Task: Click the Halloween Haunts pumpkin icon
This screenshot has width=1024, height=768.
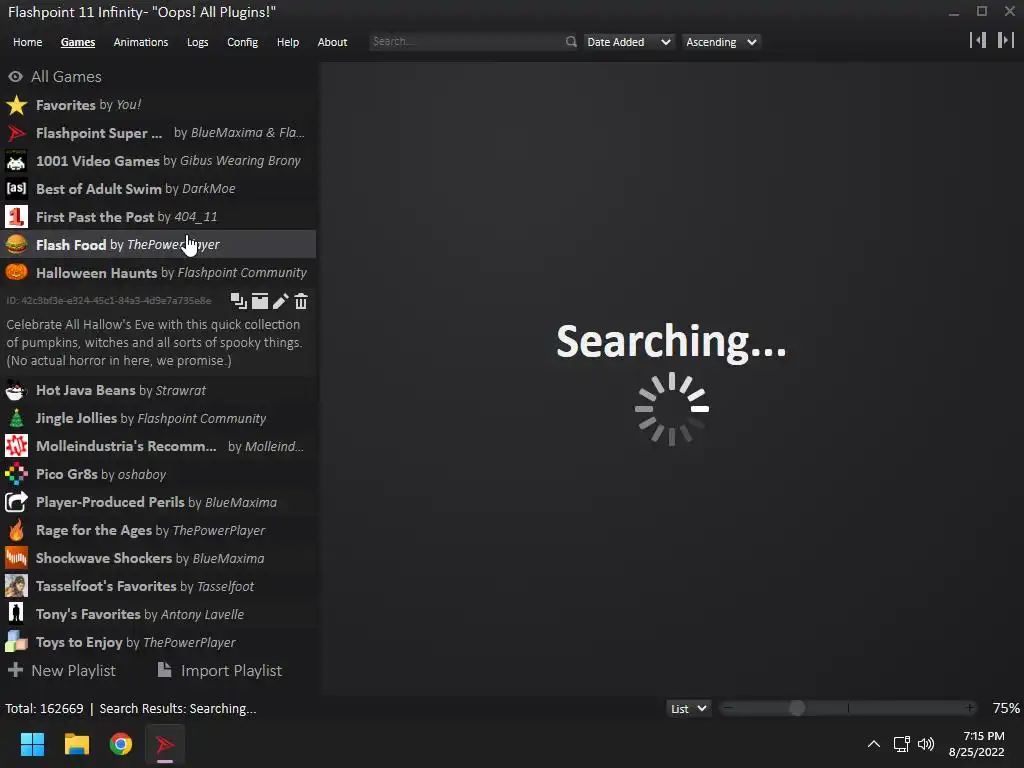Action: [x=16, y=272]
